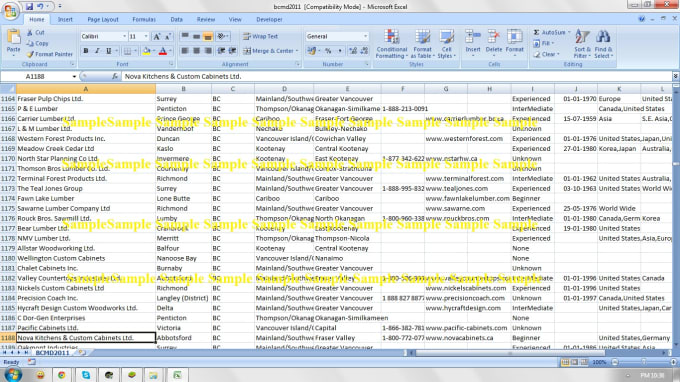Open number format dropdown showing General
This screenshot has width=680, height=382.
pos(365,36)
